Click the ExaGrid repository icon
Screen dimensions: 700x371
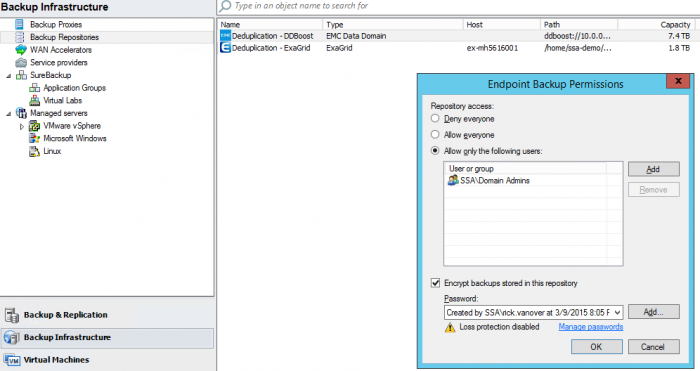click(225, 48)
